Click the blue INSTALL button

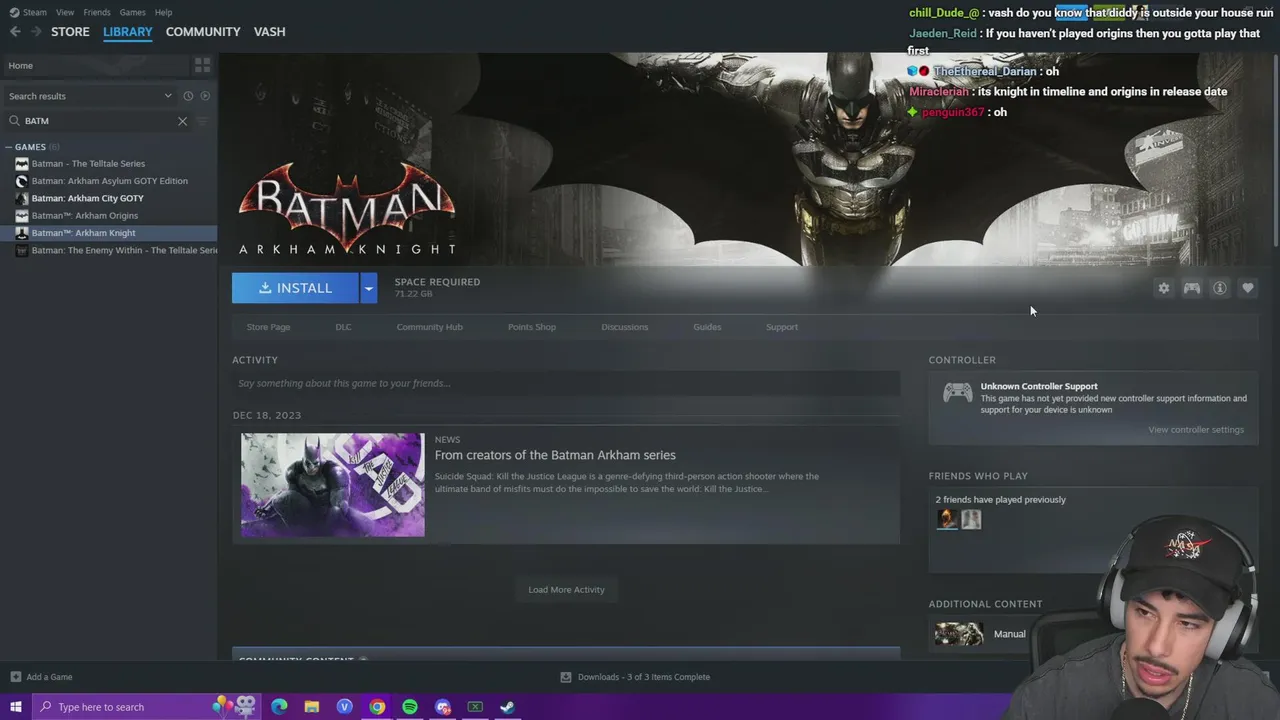(296, 288)
